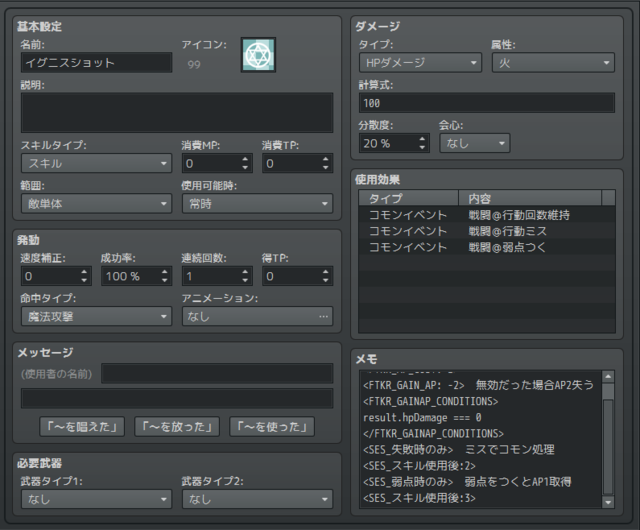Select the 戦闘@行動ミス effect row
This screenshot has width=640, height=530.
point(487,231)
